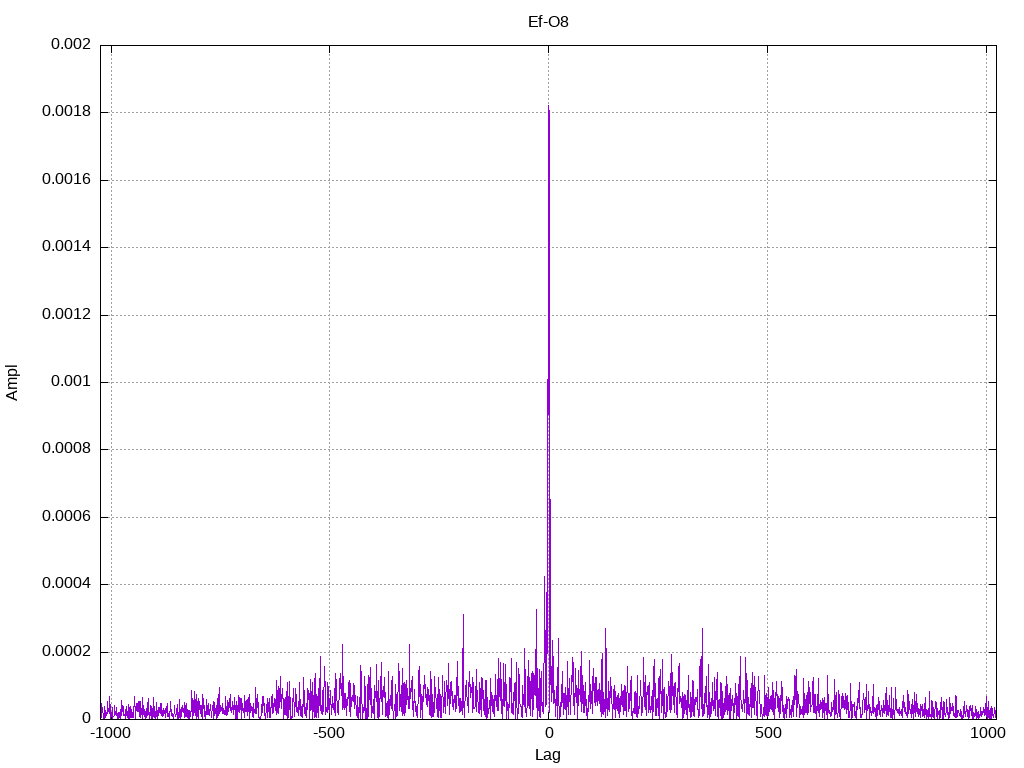Select the 0.0018 Y-axis tick label
Viewport: 1024px width, 768px height.
[67, 112]
